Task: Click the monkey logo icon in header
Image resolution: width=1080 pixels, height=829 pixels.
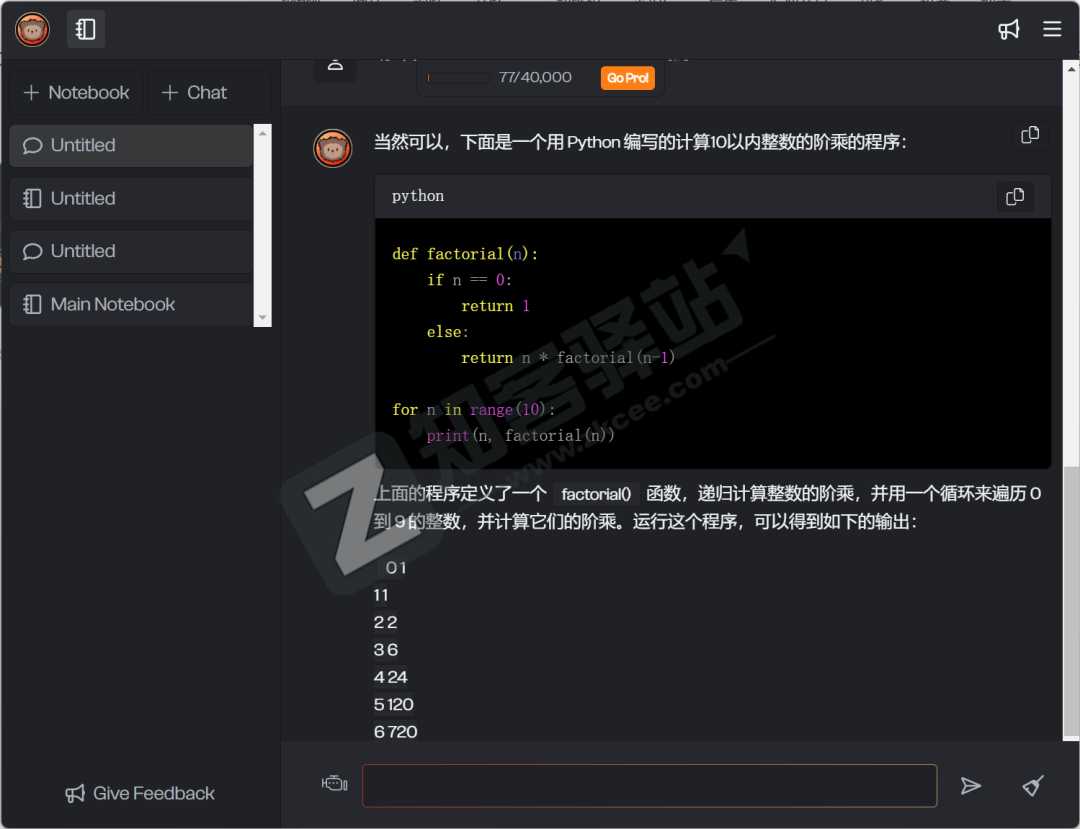Action: (32, 30)
